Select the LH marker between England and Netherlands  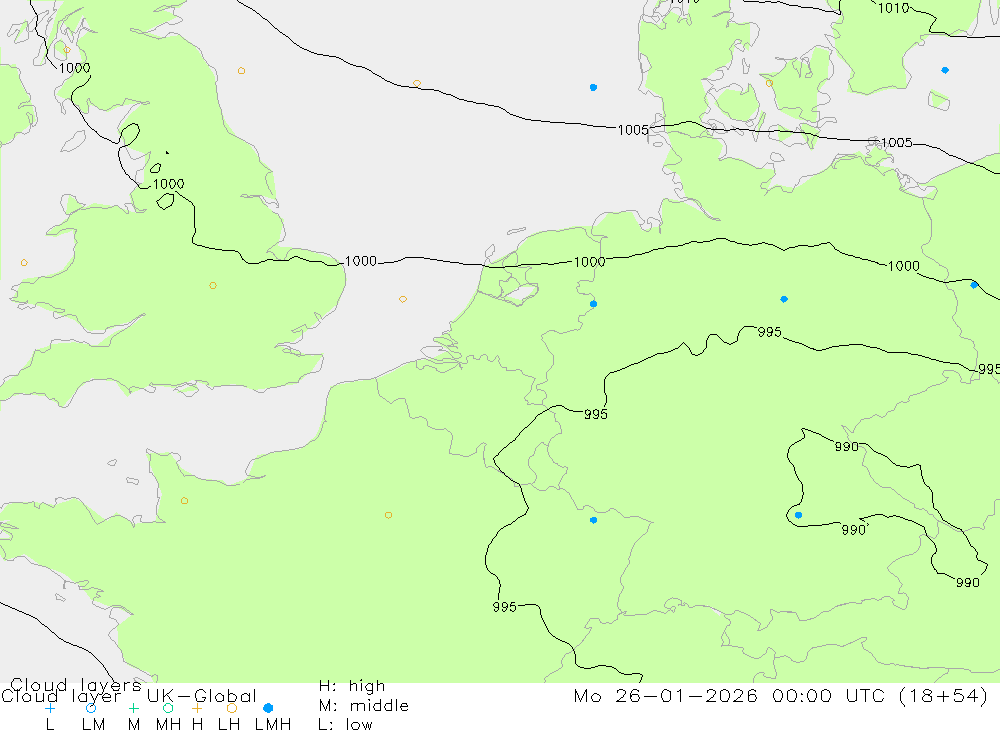pos(402,299)
